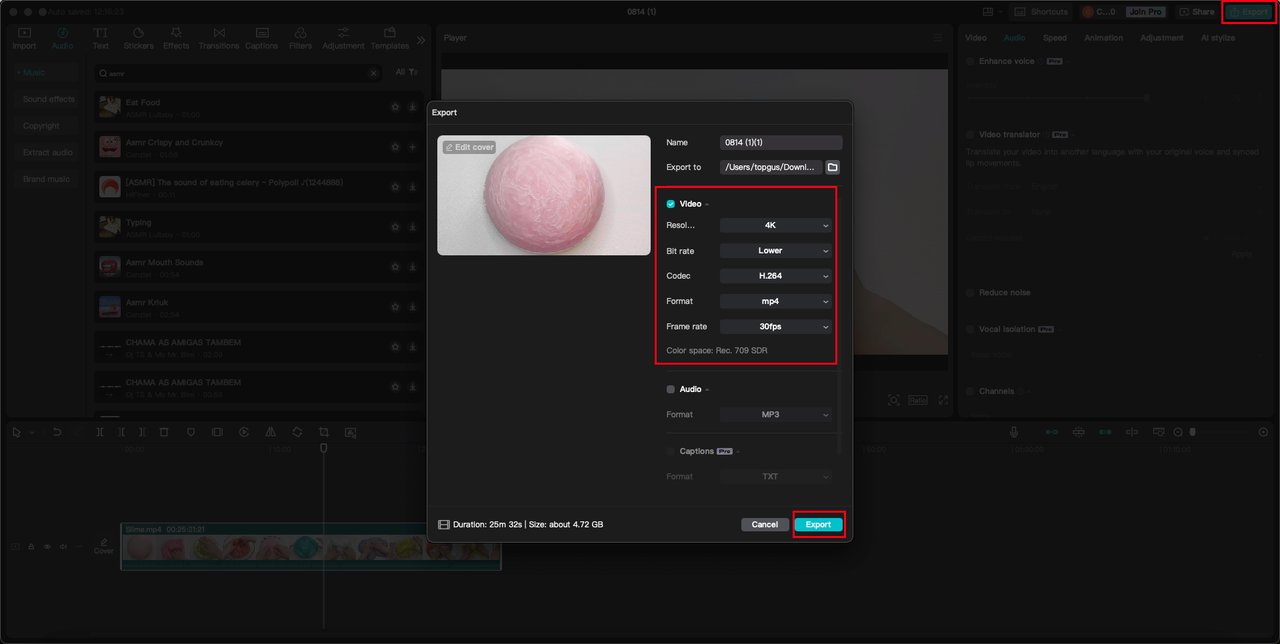Favorite the Typing track
Screen dimensions: 1280x644
point(395,227)
